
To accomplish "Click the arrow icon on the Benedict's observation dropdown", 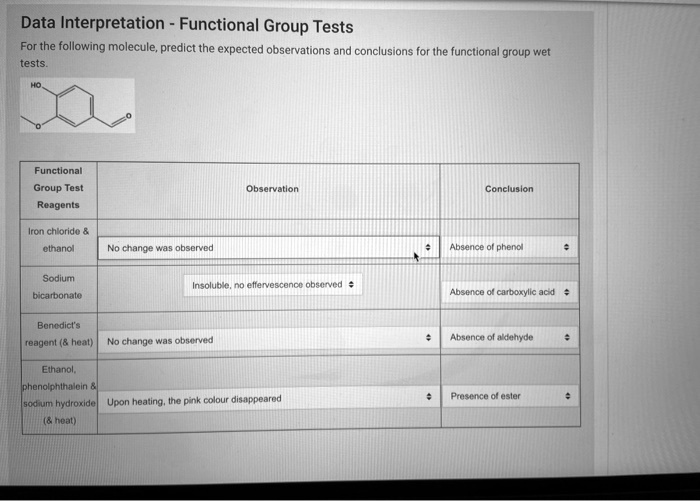I will point(428,338).
